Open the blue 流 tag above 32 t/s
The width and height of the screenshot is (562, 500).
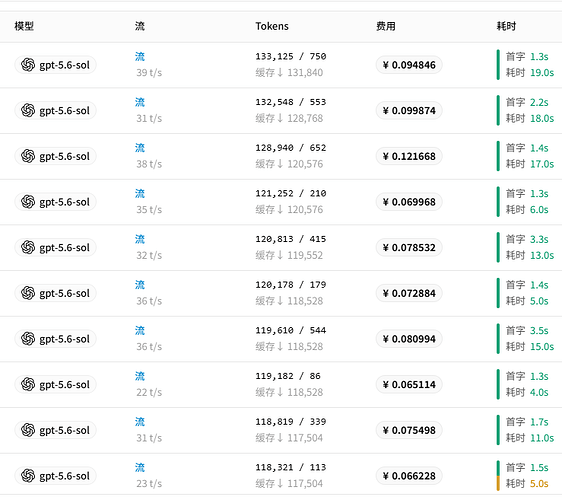pyautogui.click(x=140, y=239)
